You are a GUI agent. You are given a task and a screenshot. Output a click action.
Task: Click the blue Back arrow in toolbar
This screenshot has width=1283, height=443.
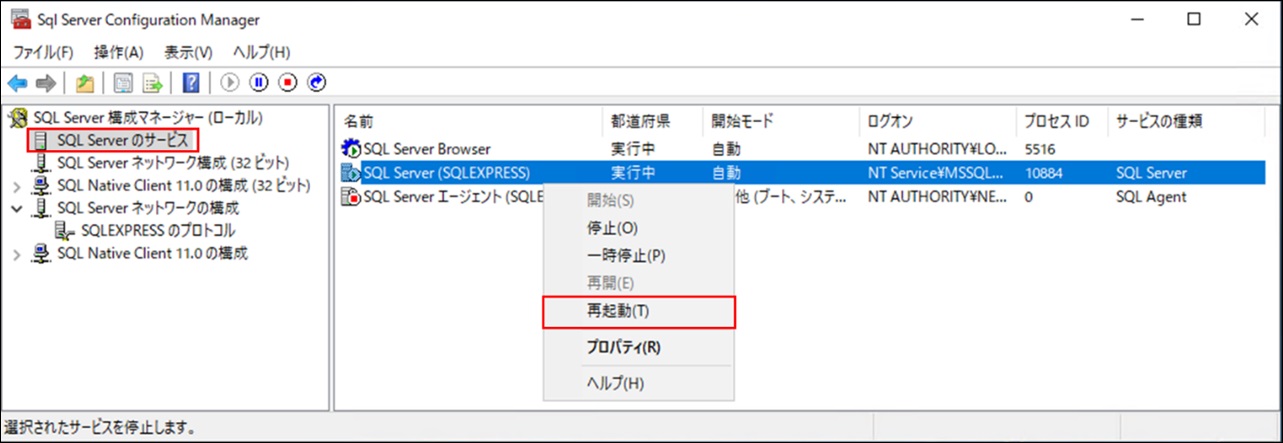pyautogui.click(x=17, y=83)
